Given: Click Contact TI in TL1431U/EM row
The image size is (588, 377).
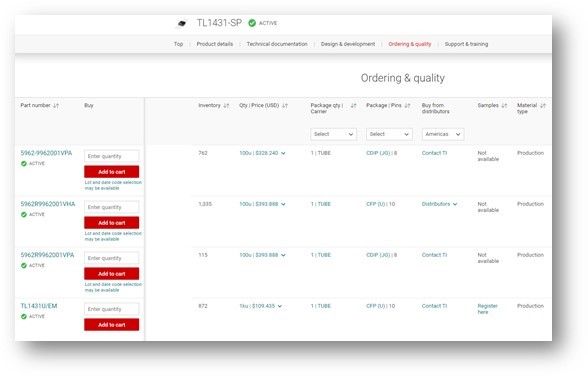Looking at the screenshot, I should 434,306.
